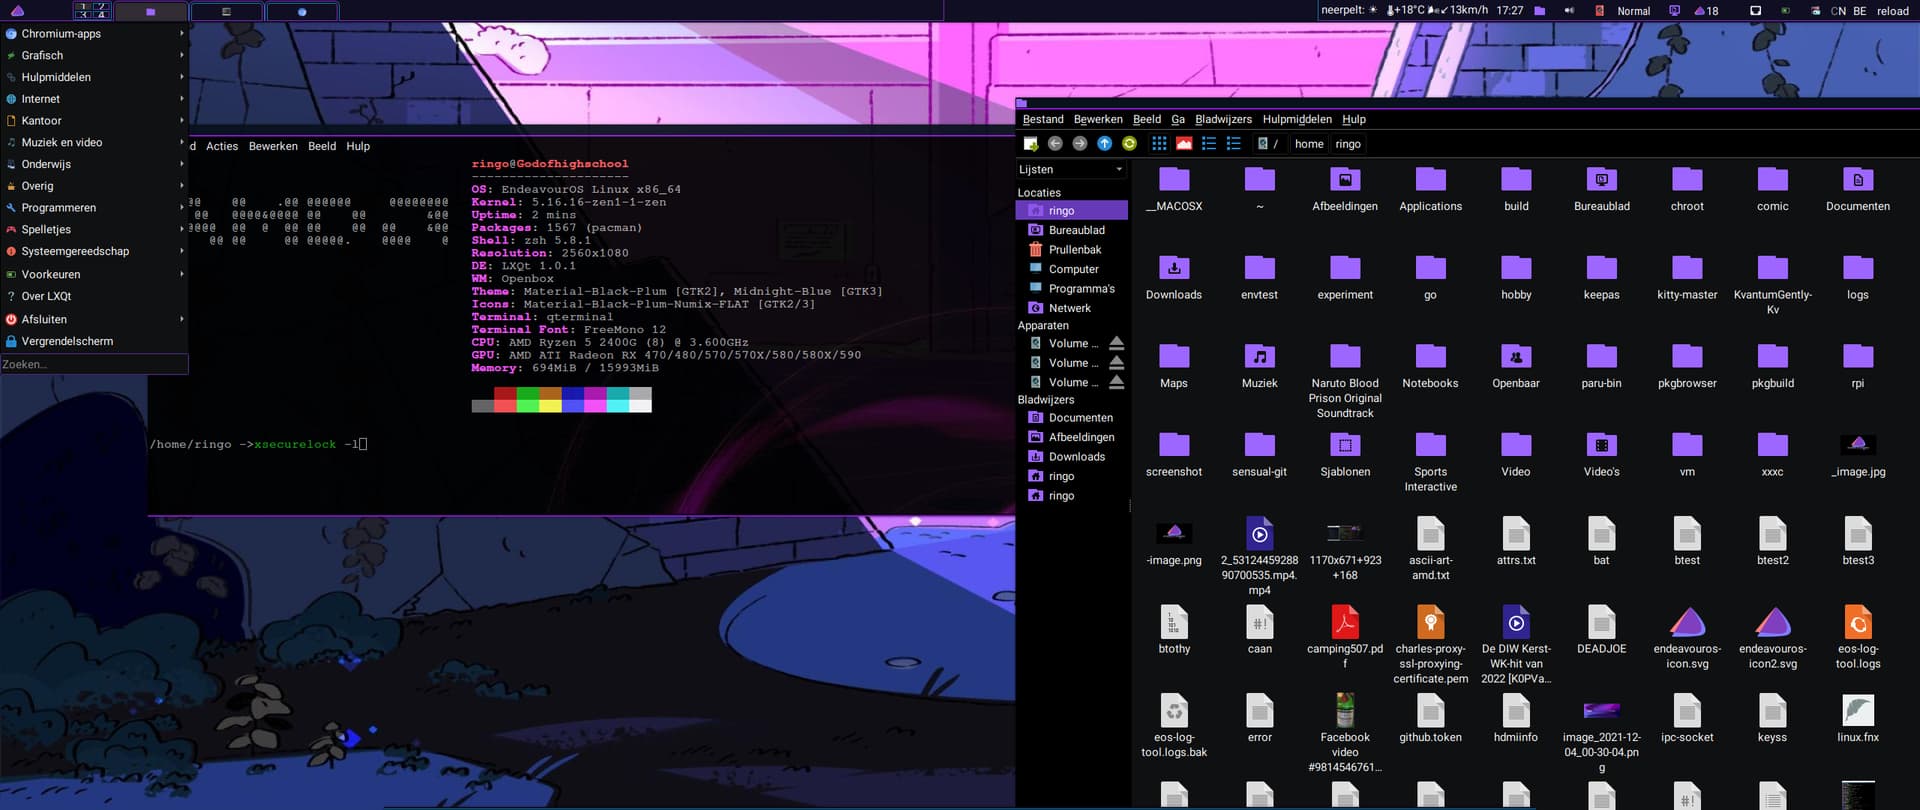
Task: Click the reload label on top panel
Action: 1892,11
